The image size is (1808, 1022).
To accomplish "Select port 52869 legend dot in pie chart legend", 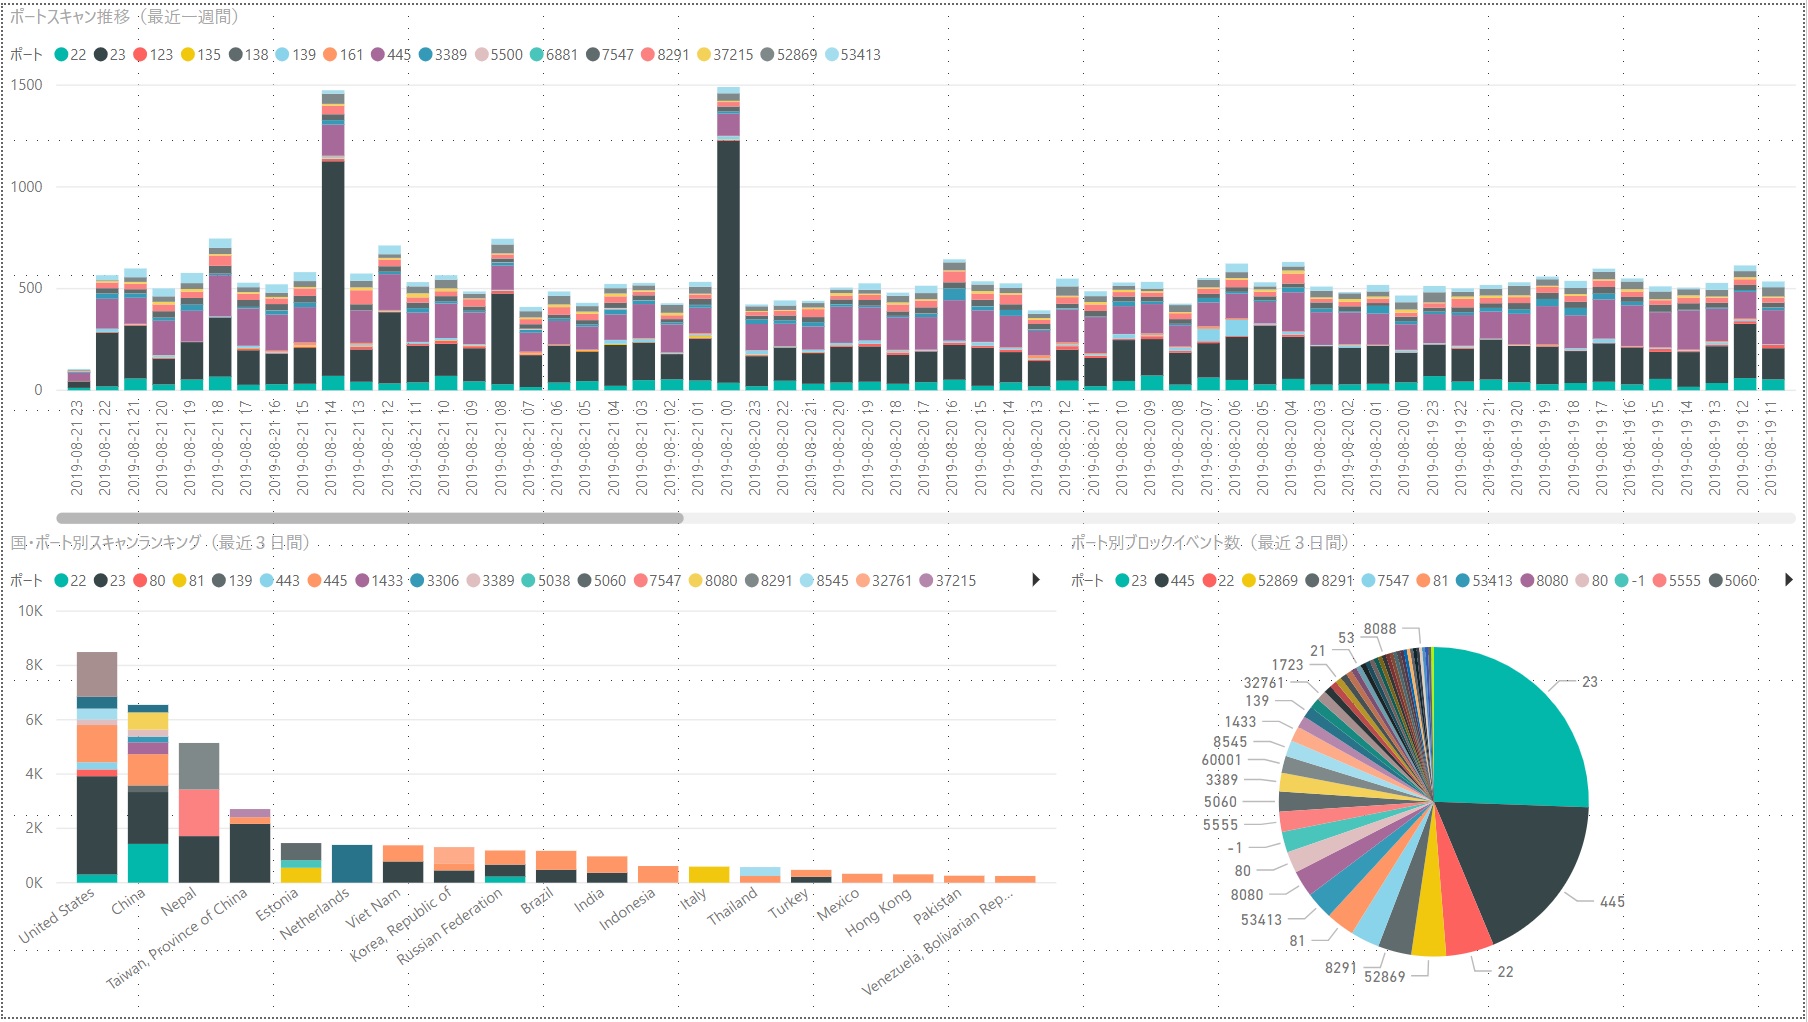I will pyautogui.click(x=1248, y=581).
